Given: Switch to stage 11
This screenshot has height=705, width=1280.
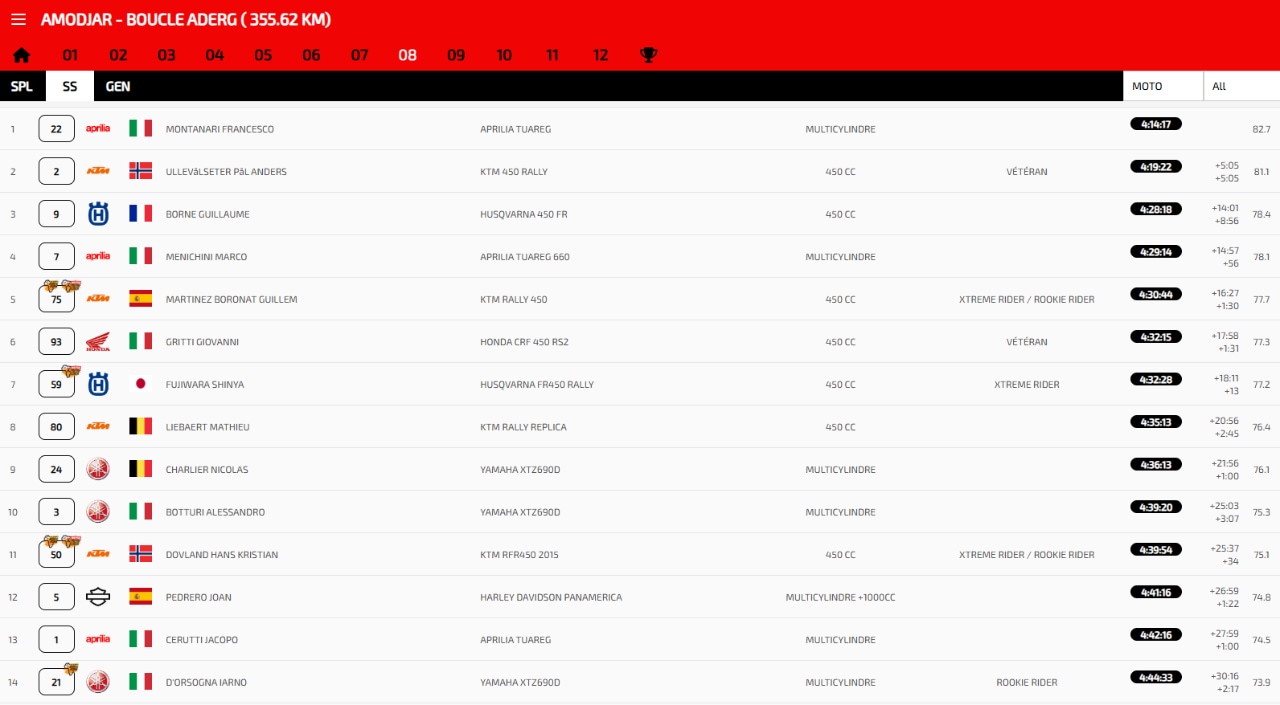Looking at the screenshot, I should [552, 55].
